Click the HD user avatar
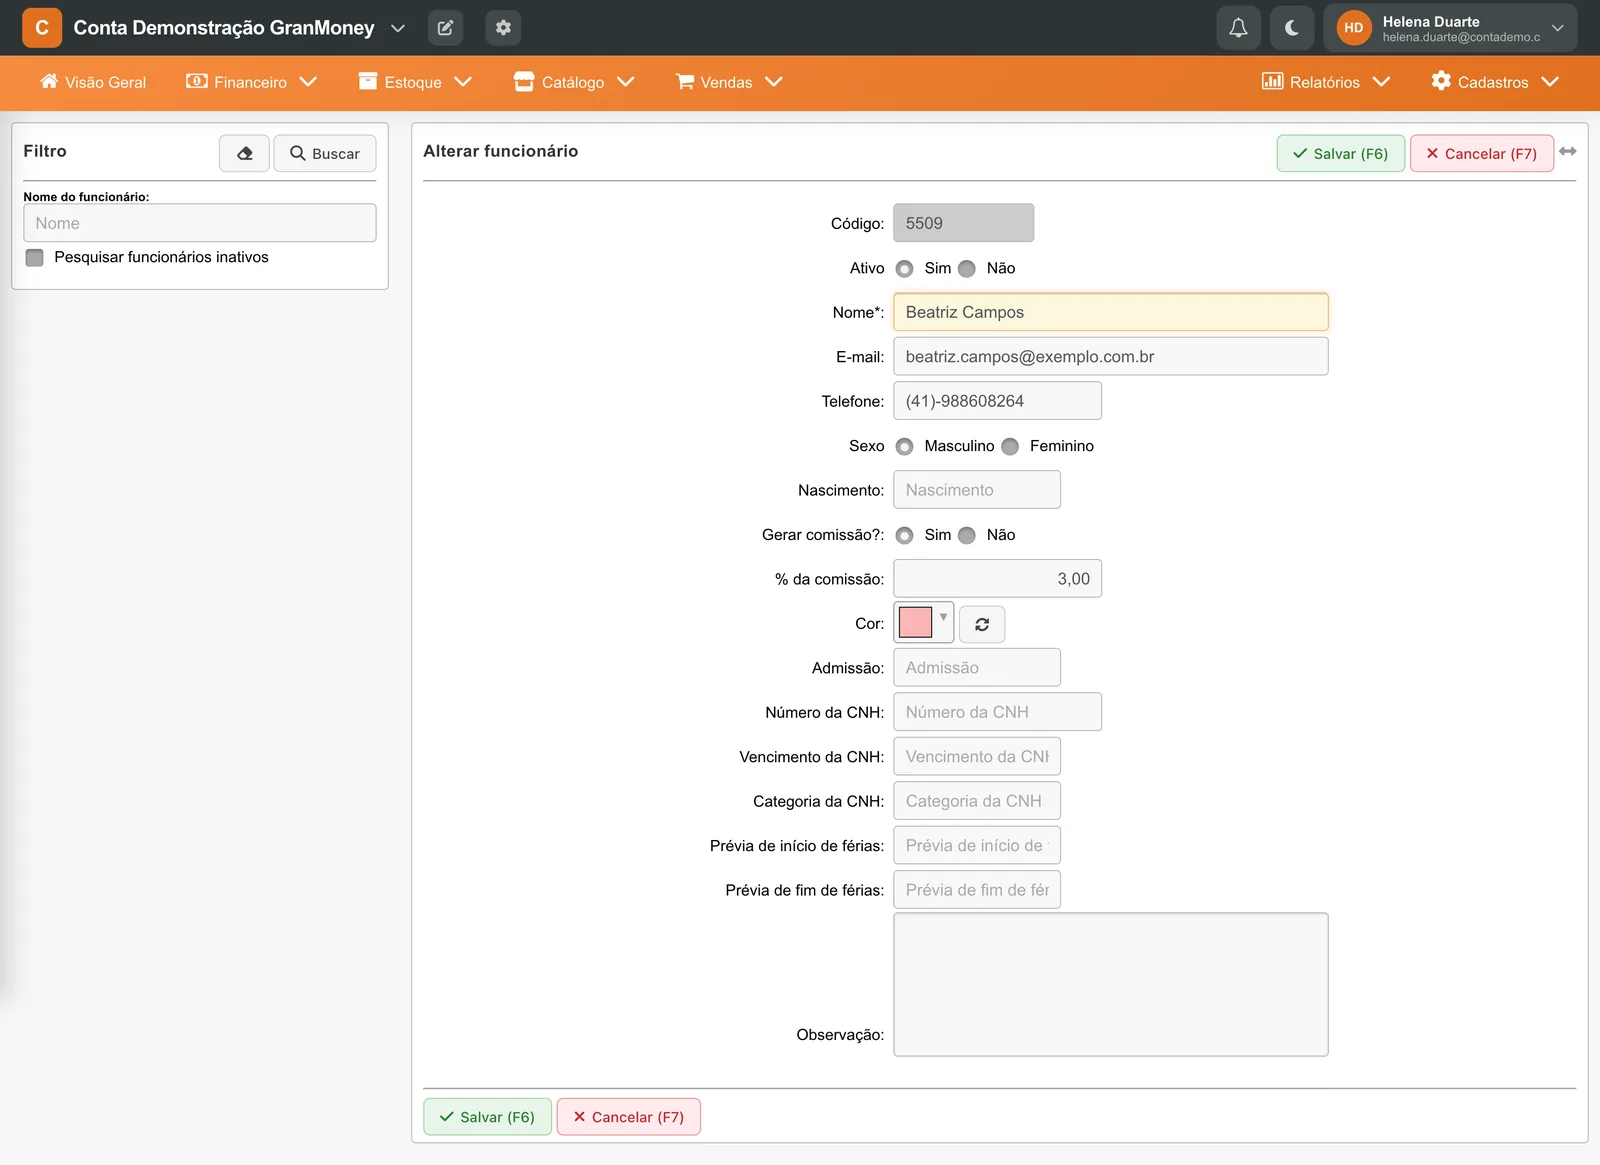 point(1354,28)
